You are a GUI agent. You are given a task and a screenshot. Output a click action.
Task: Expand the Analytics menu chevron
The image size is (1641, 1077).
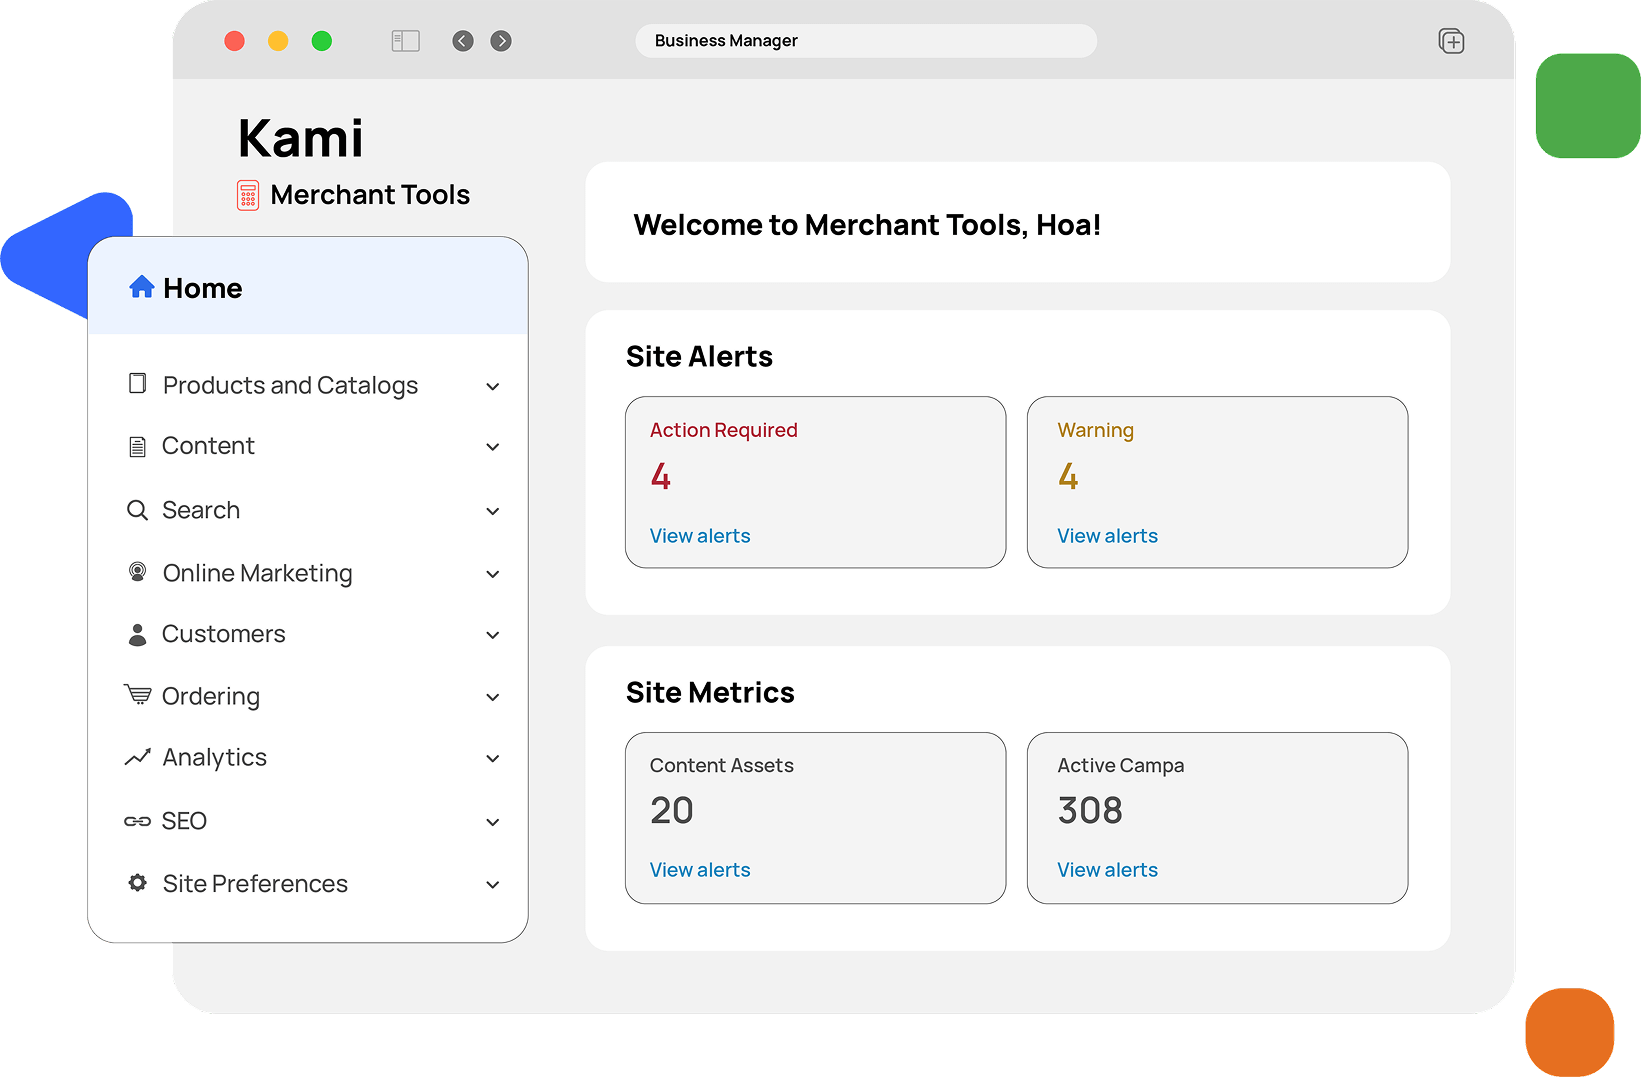[493, 759]
